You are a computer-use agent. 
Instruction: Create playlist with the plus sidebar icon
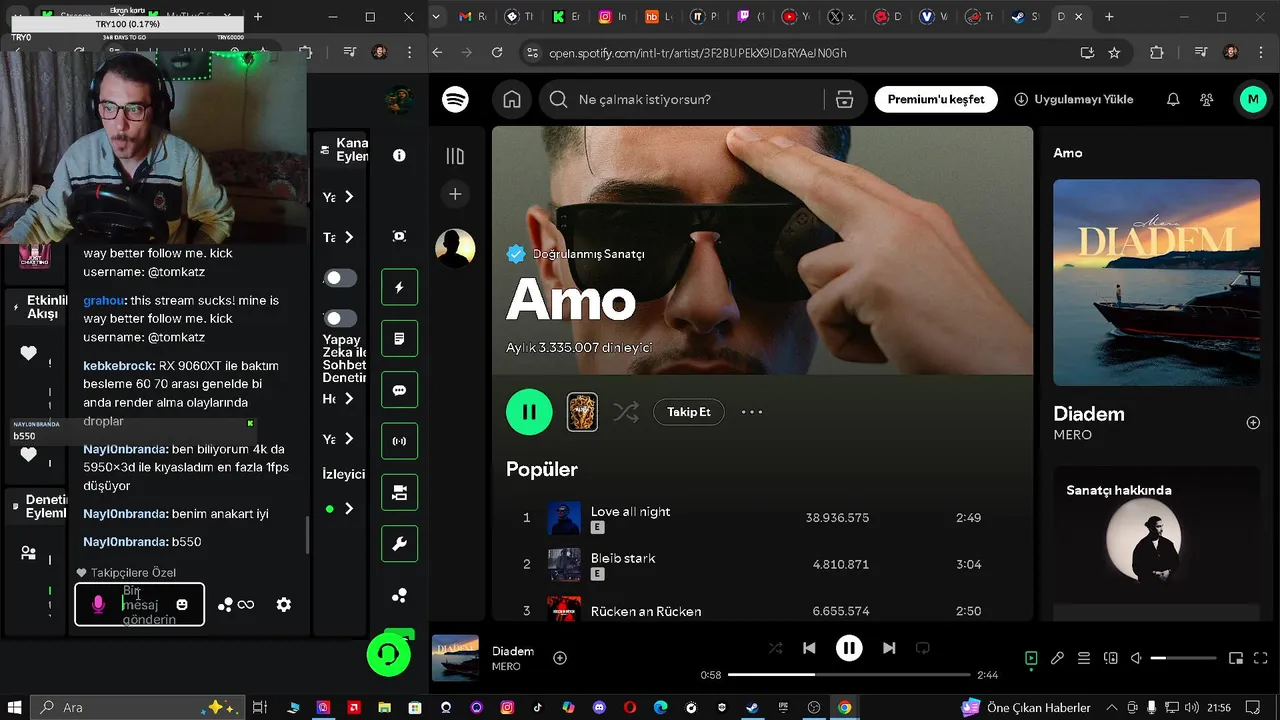(455, 194)
